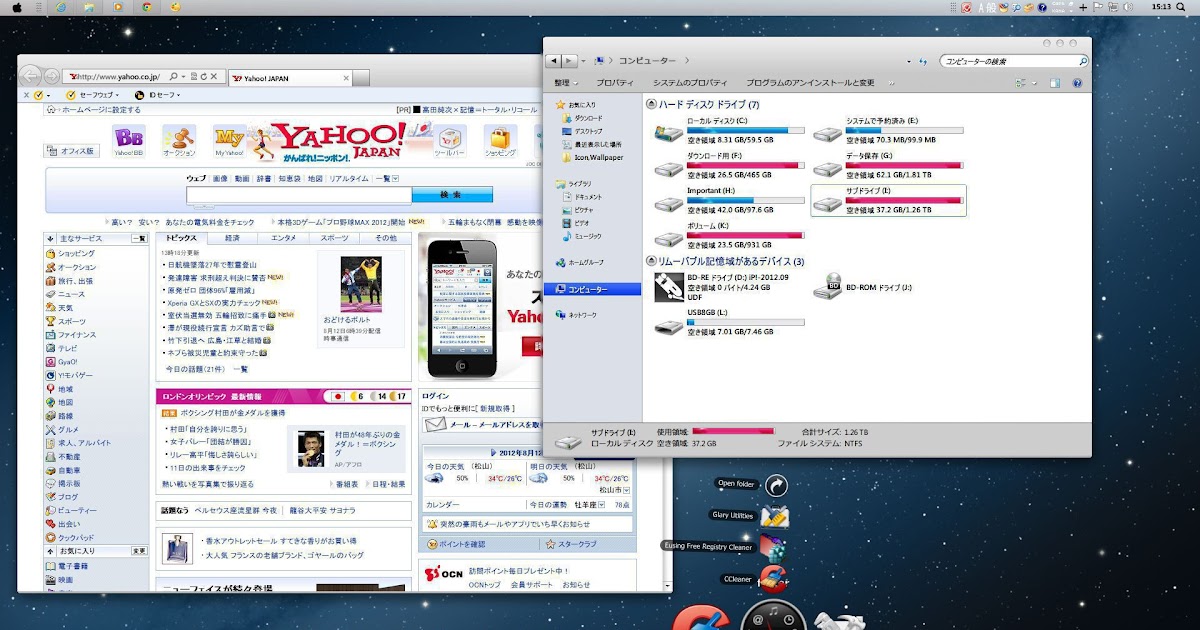Click the Yahoo shopping bag icon
The width and height of the screenshot is (1200, 630).
(500, 141)
